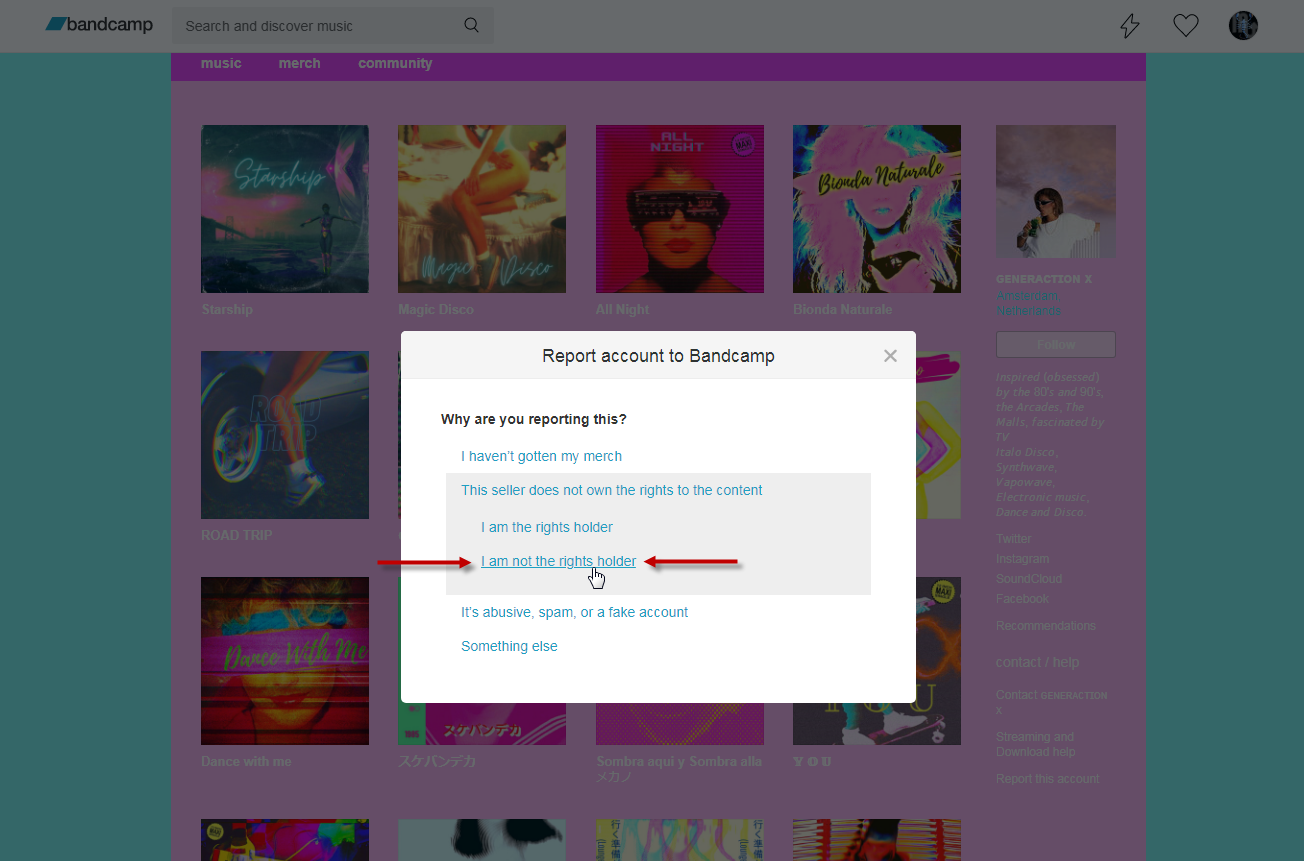
Task: Open the feed lightning bolt icon
Action: 1130,26
